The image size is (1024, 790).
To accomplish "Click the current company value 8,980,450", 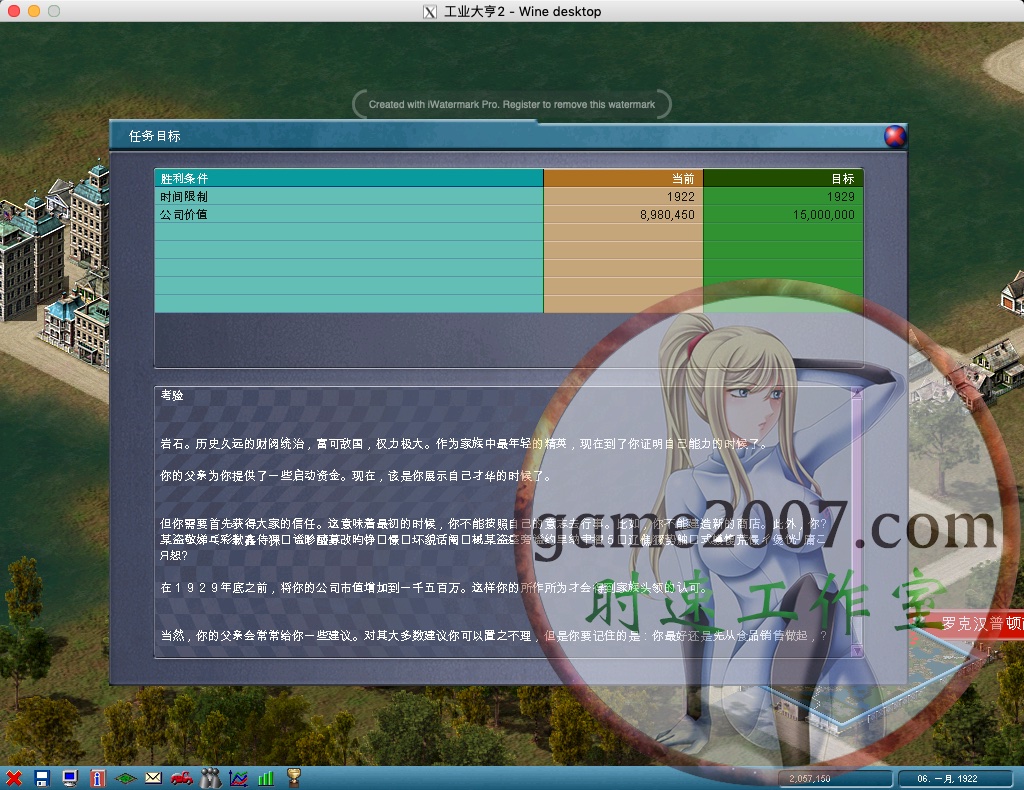I will click(x=667, y=215).
